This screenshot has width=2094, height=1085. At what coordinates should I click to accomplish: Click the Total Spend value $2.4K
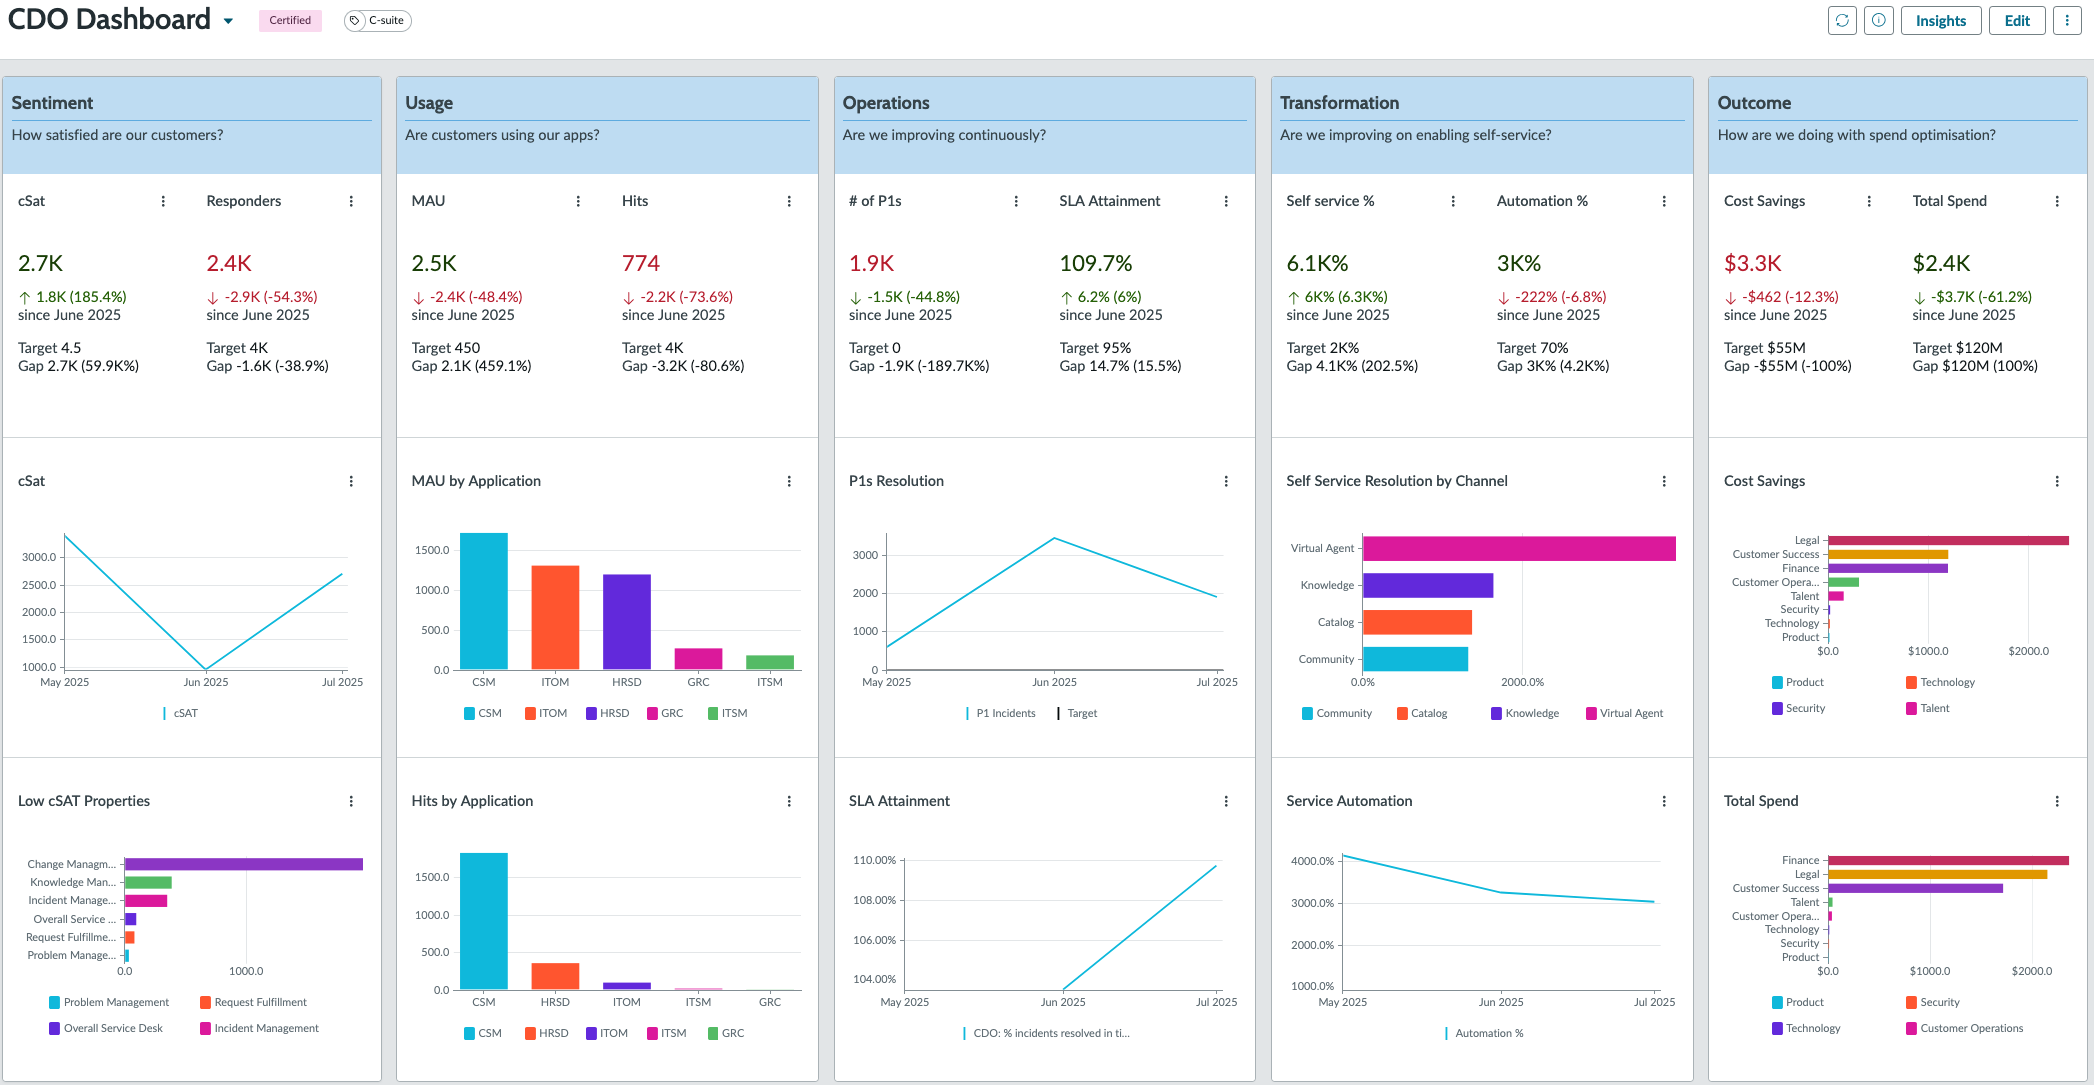coord(1941,263)
